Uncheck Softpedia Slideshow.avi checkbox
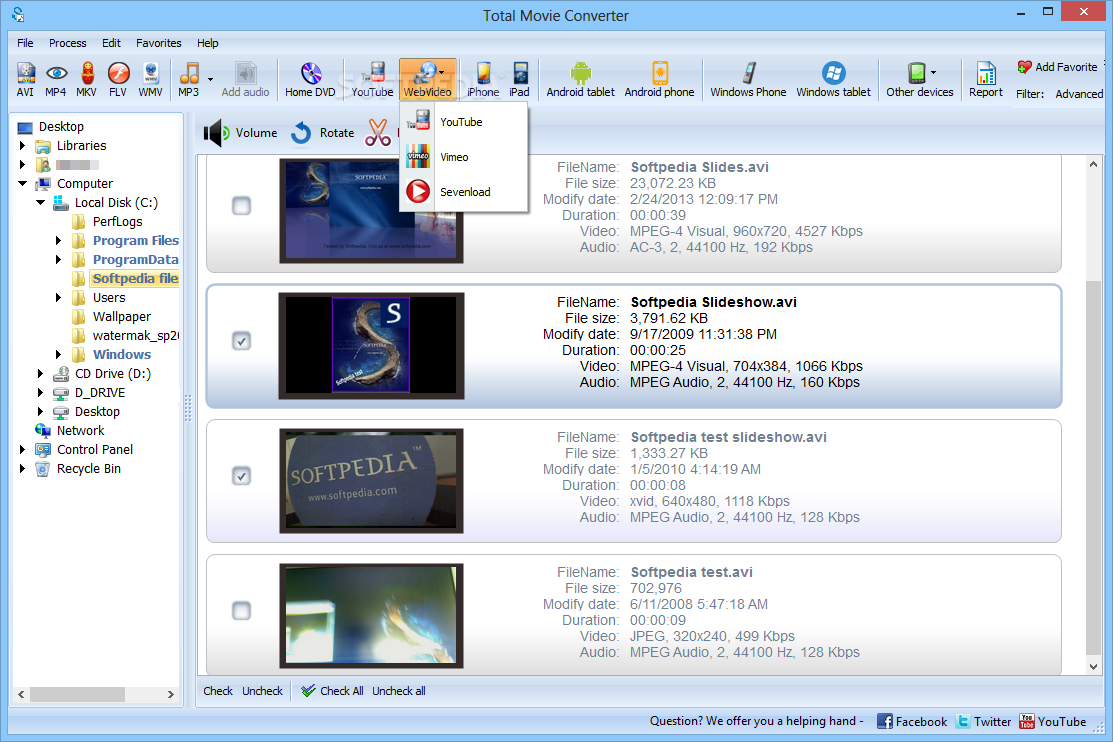The width and height of the screenshot is (1113, 742). (x=241, y=341)
